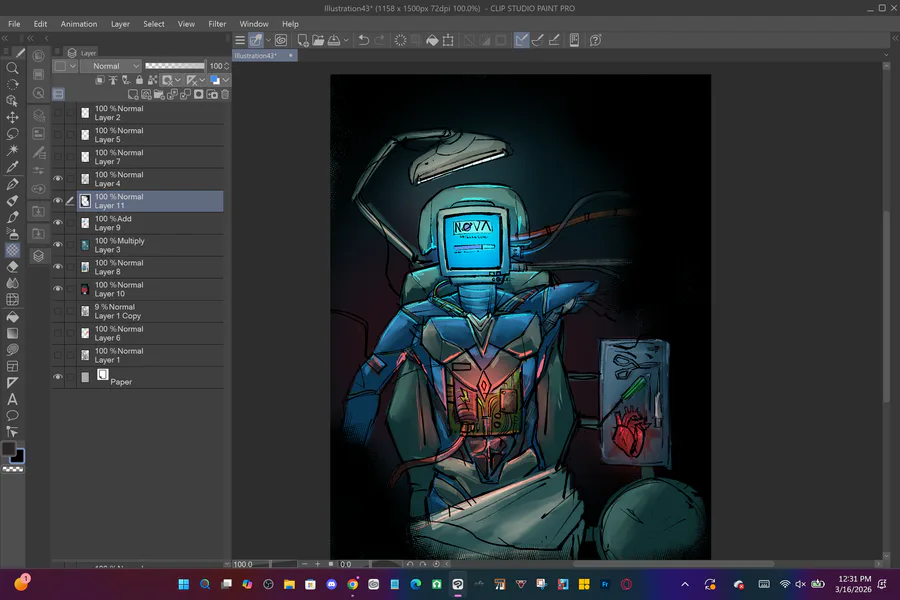The width and height of the screenshot is (900, 600).
Task: Select the Magnifying glass zoom tool
Action: click(x=12, y=68)
